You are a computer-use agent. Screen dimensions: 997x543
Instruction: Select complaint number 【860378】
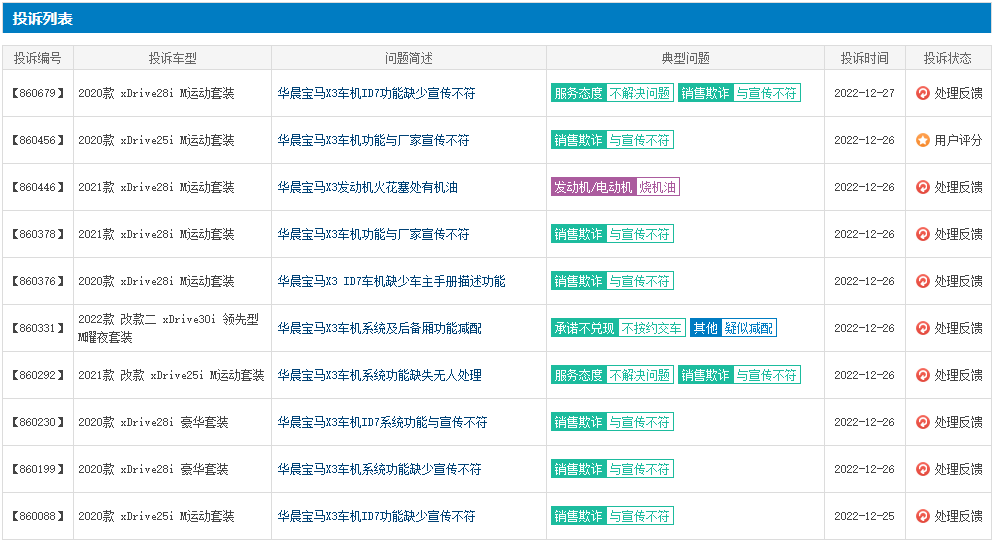[x=38, y=235]
